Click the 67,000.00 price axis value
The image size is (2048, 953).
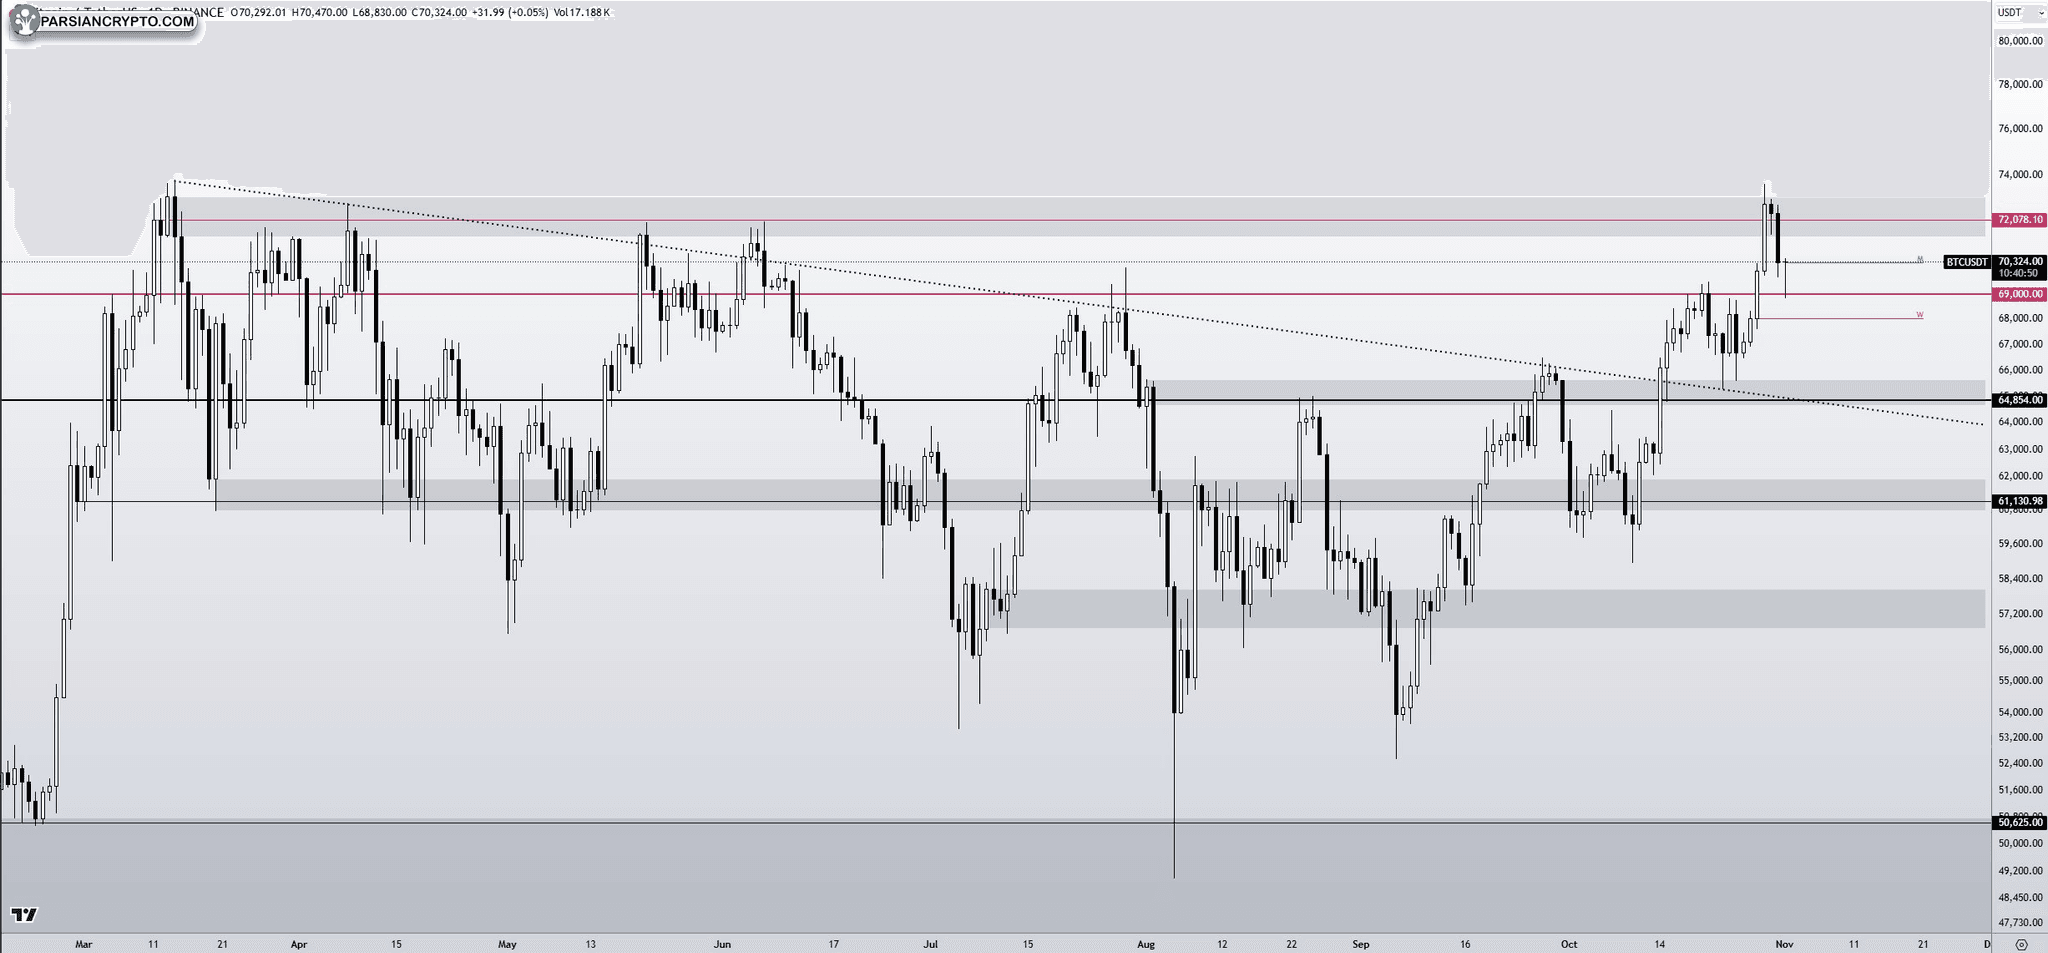coord(2020,344)
